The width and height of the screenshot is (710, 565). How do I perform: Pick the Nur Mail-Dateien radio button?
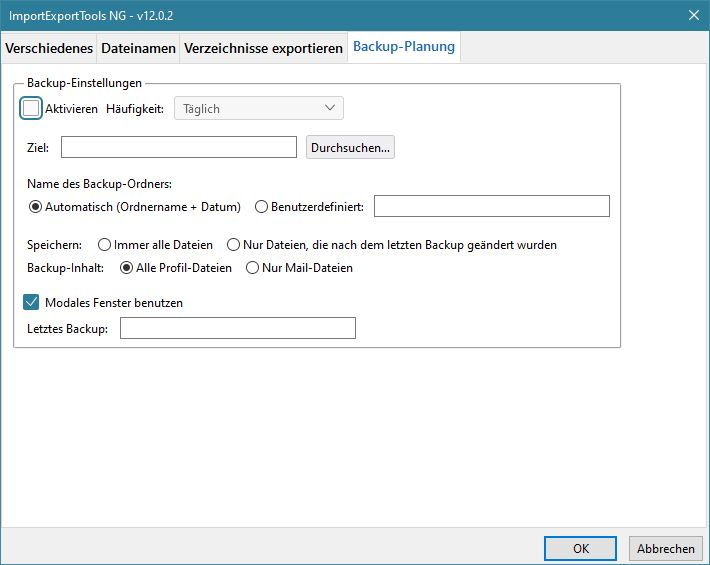[x=253, y=268]
